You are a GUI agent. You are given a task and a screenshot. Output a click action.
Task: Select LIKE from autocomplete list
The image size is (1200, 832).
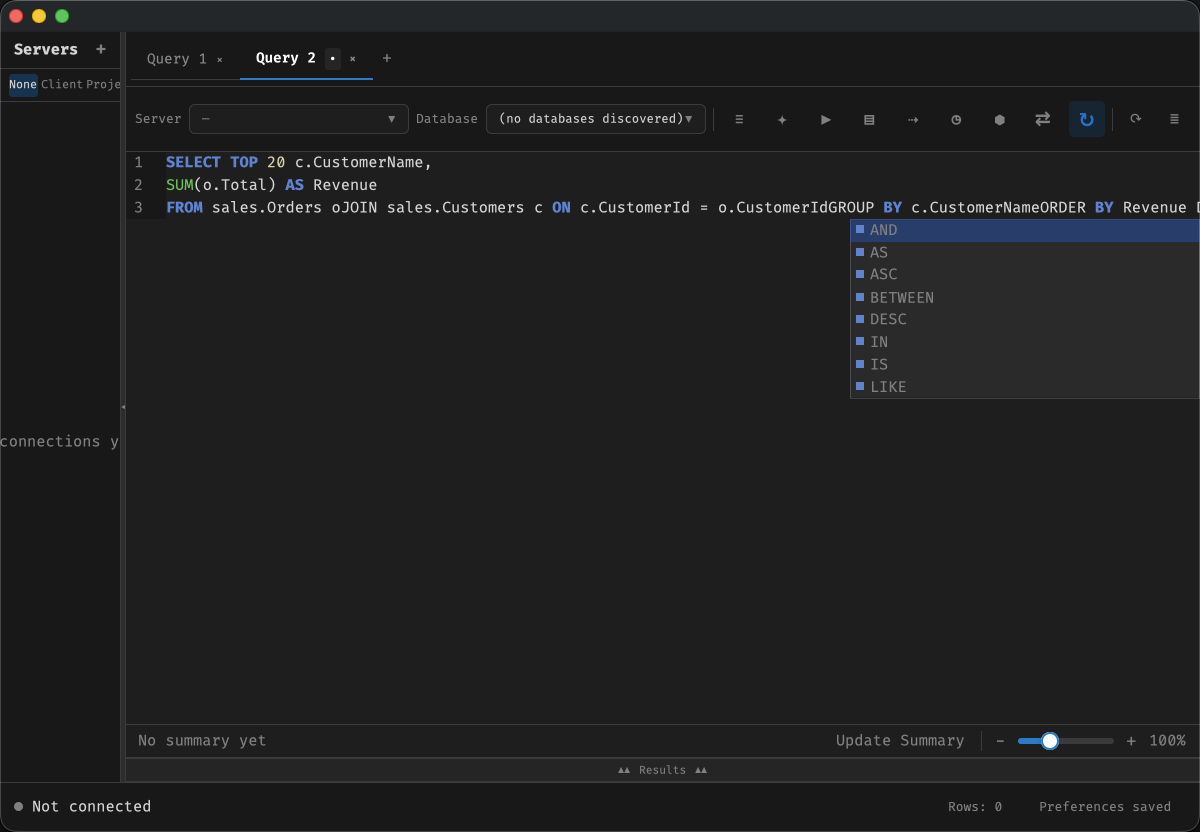pyautogui.click(x=1025, y=387)
